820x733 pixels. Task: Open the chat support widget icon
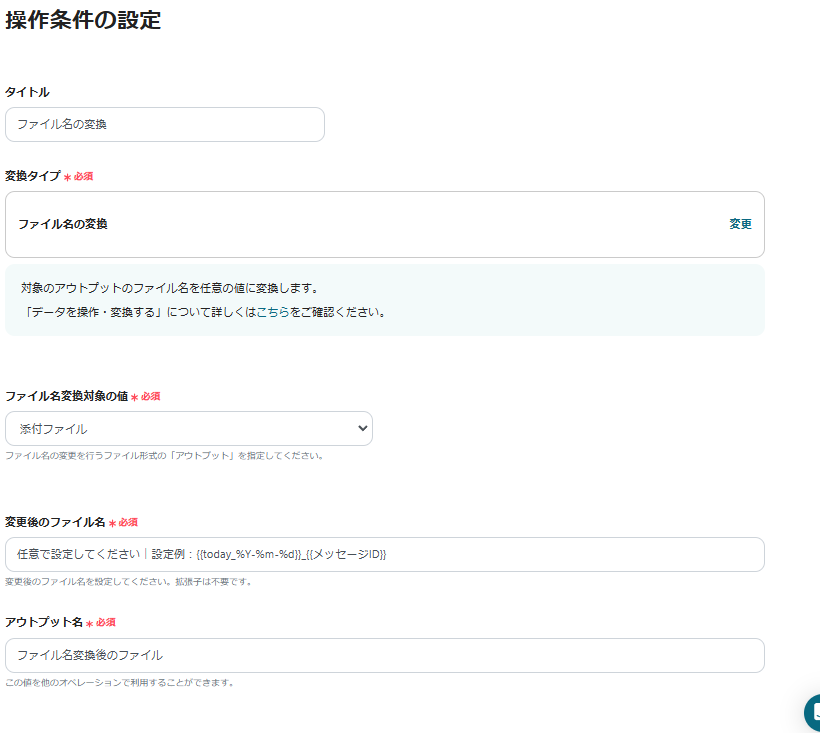[x=811, y=712]
